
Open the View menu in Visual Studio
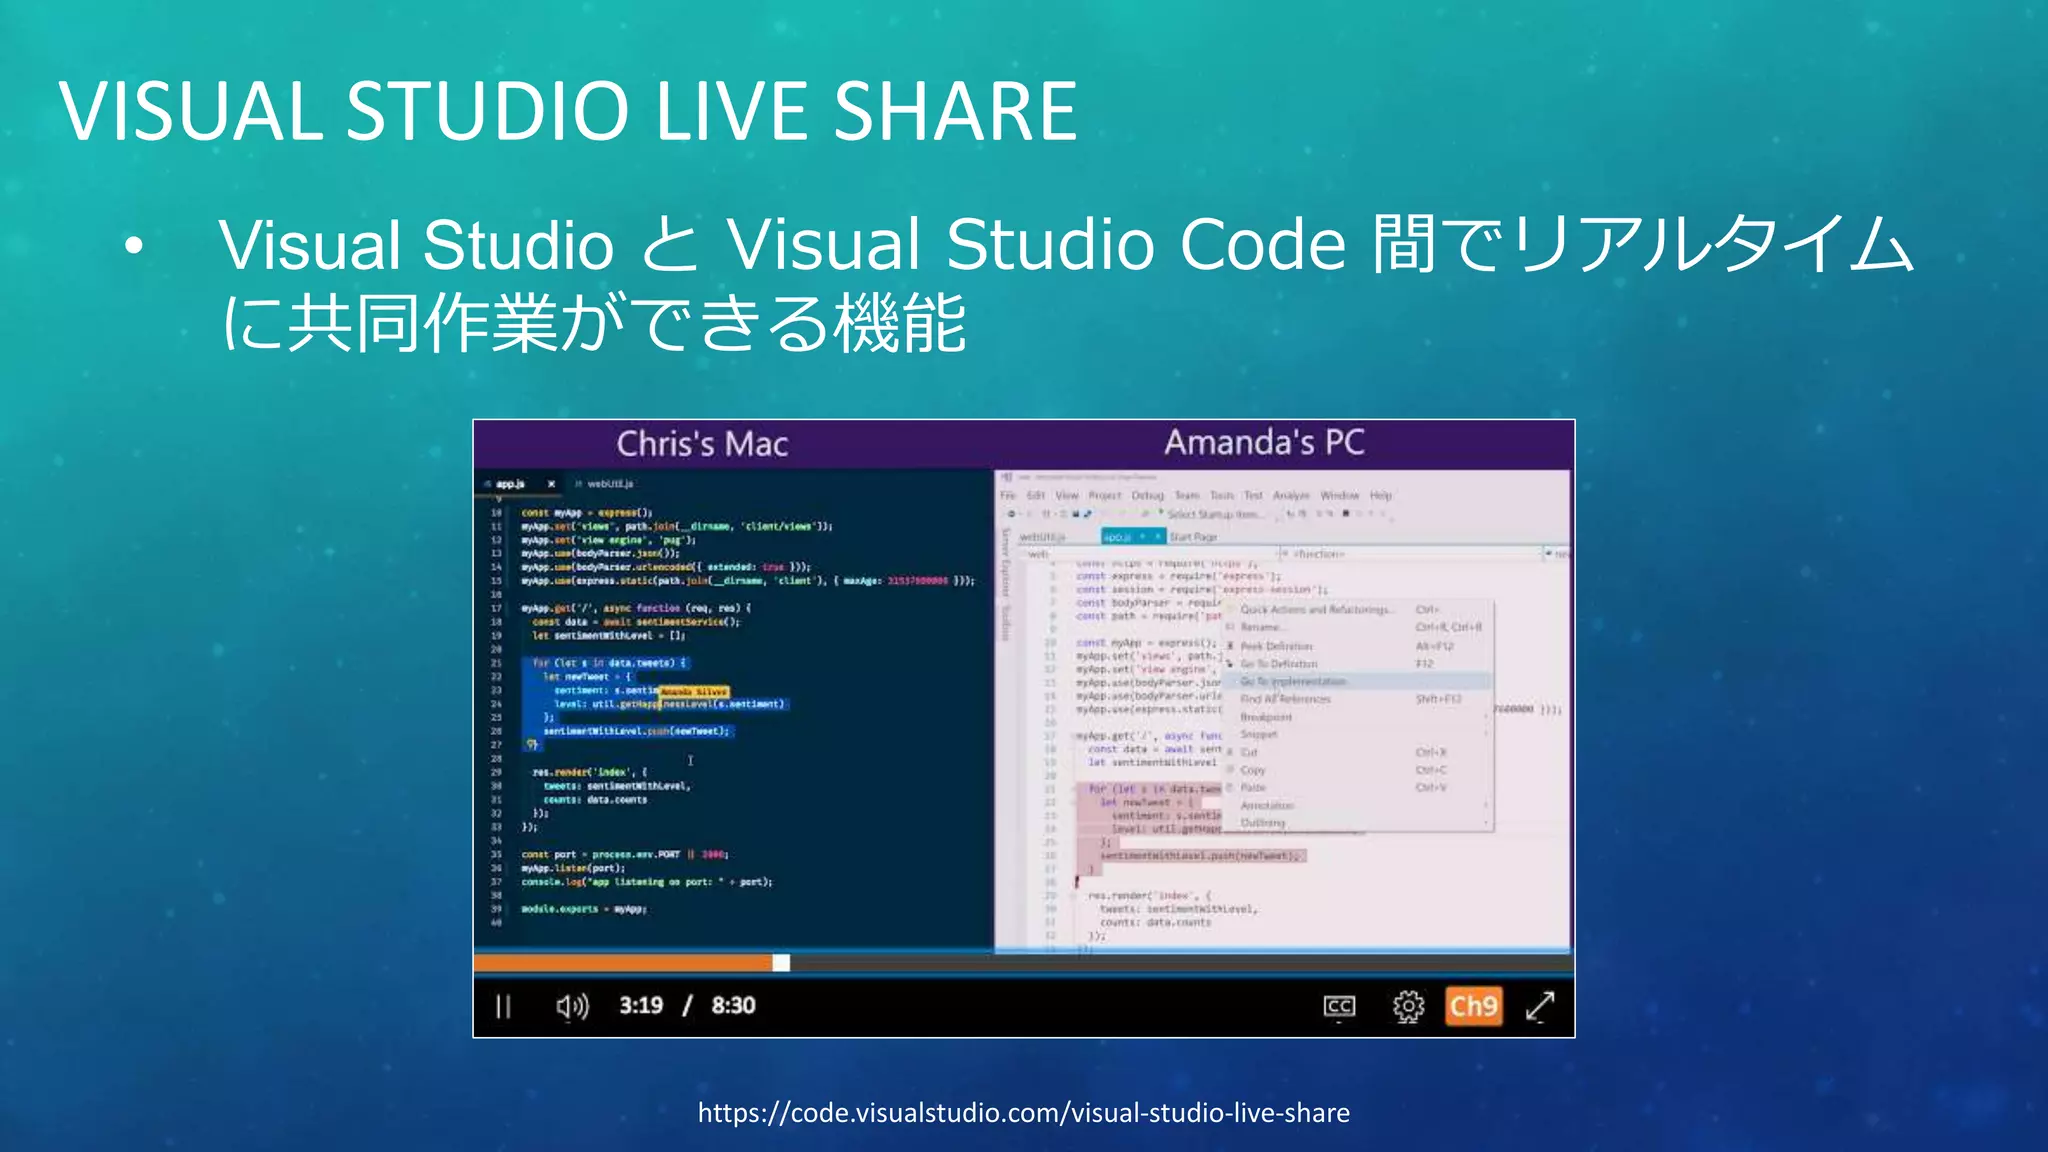[x=1067, y=495]
